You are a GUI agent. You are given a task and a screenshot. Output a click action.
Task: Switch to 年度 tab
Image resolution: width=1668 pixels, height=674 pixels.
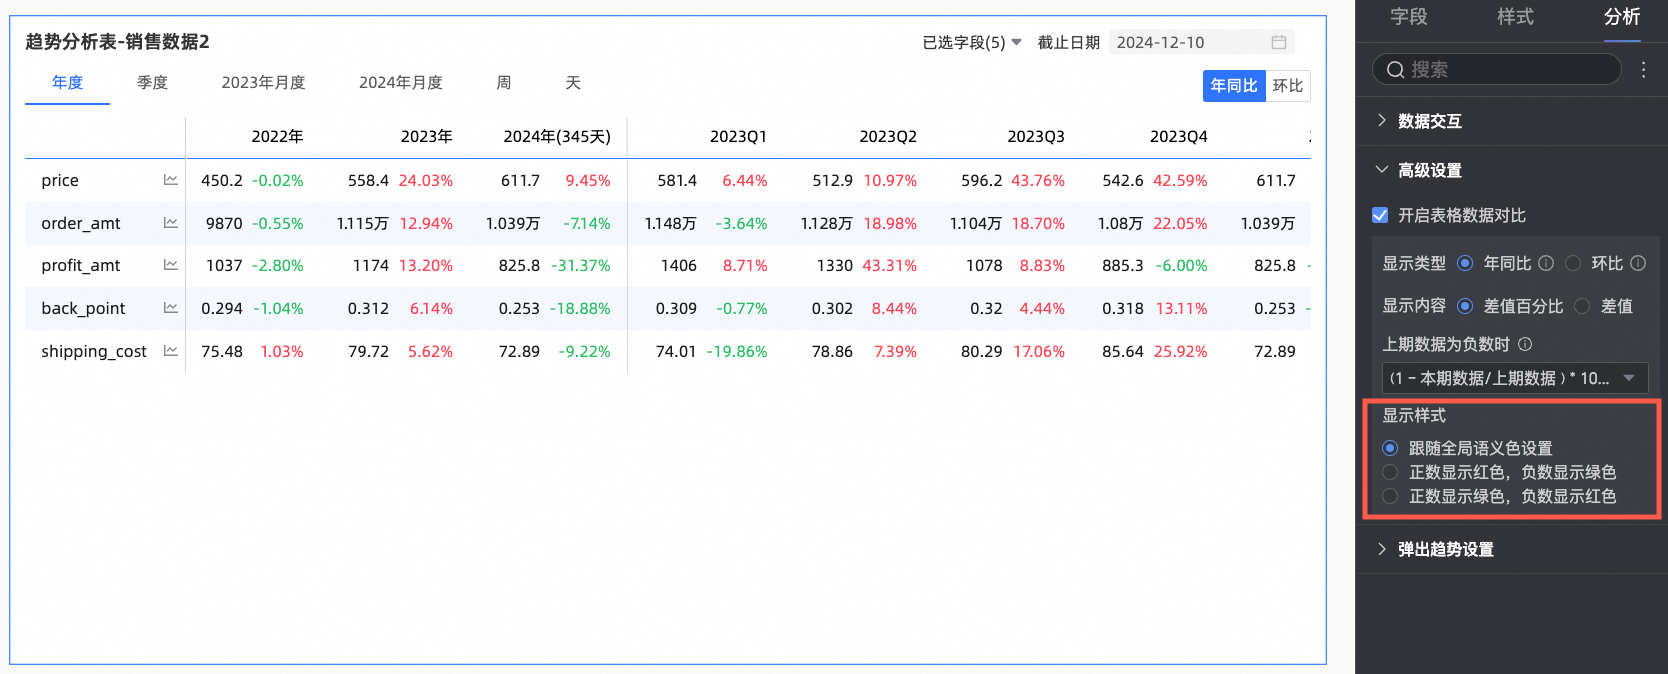[67, 83]
